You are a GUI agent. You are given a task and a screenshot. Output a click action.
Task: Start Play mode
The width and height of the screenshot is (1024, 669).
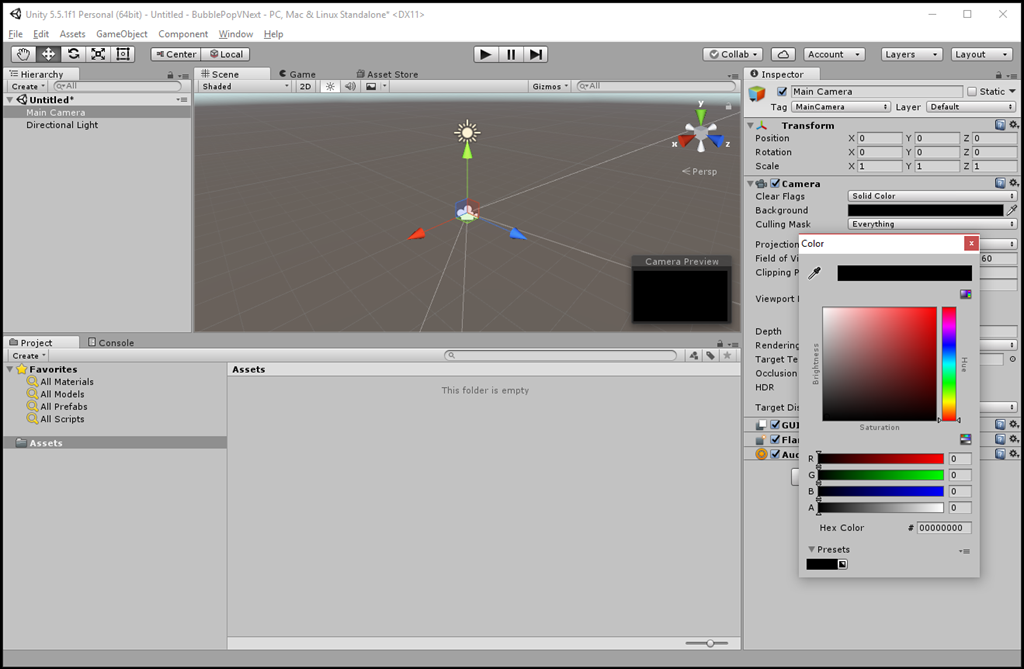tap(486, 54)
